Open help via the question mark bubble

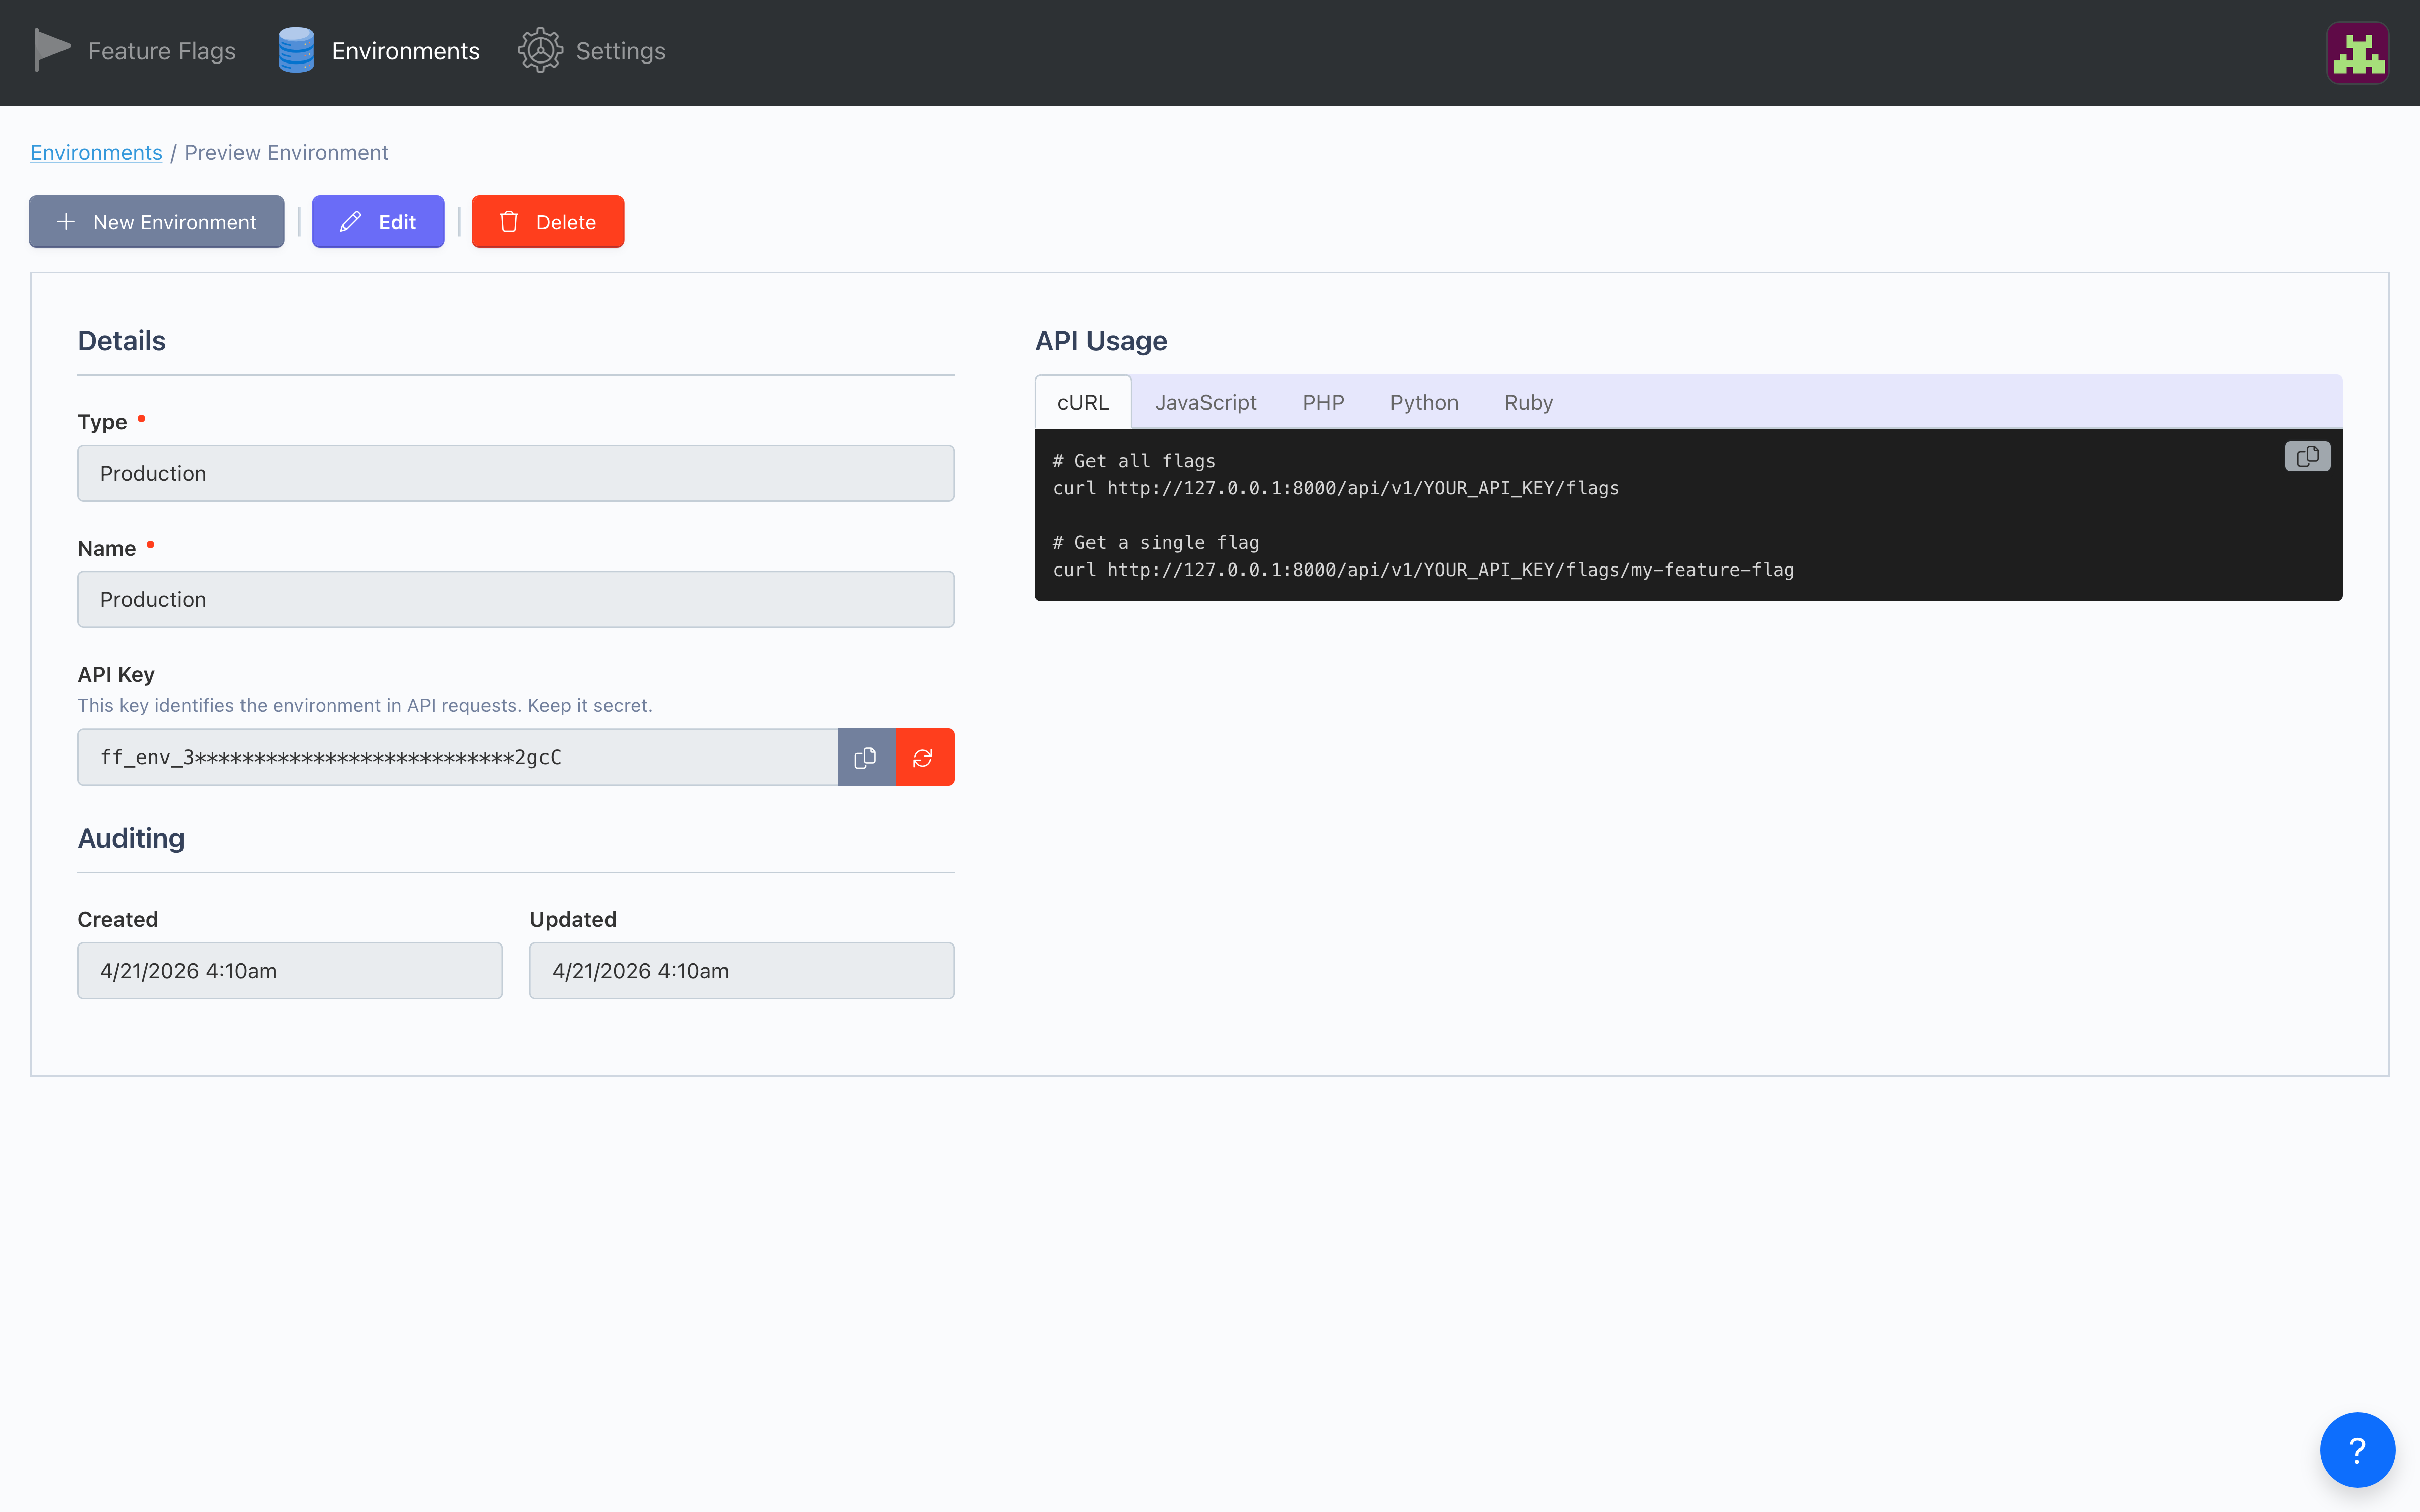click(2356, 1449)
